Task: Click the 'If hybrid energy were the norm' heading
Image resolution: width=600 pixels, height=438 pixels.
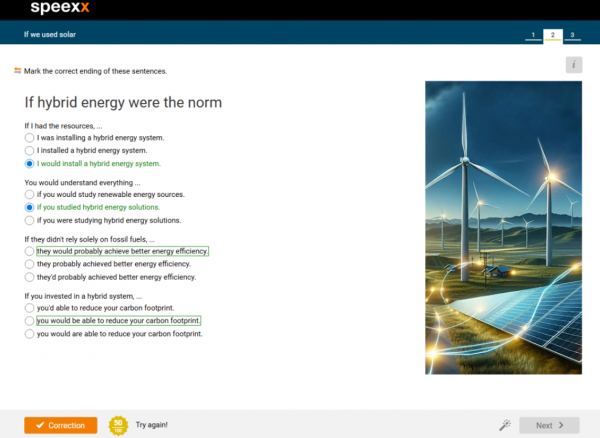Action: point(123,103)
